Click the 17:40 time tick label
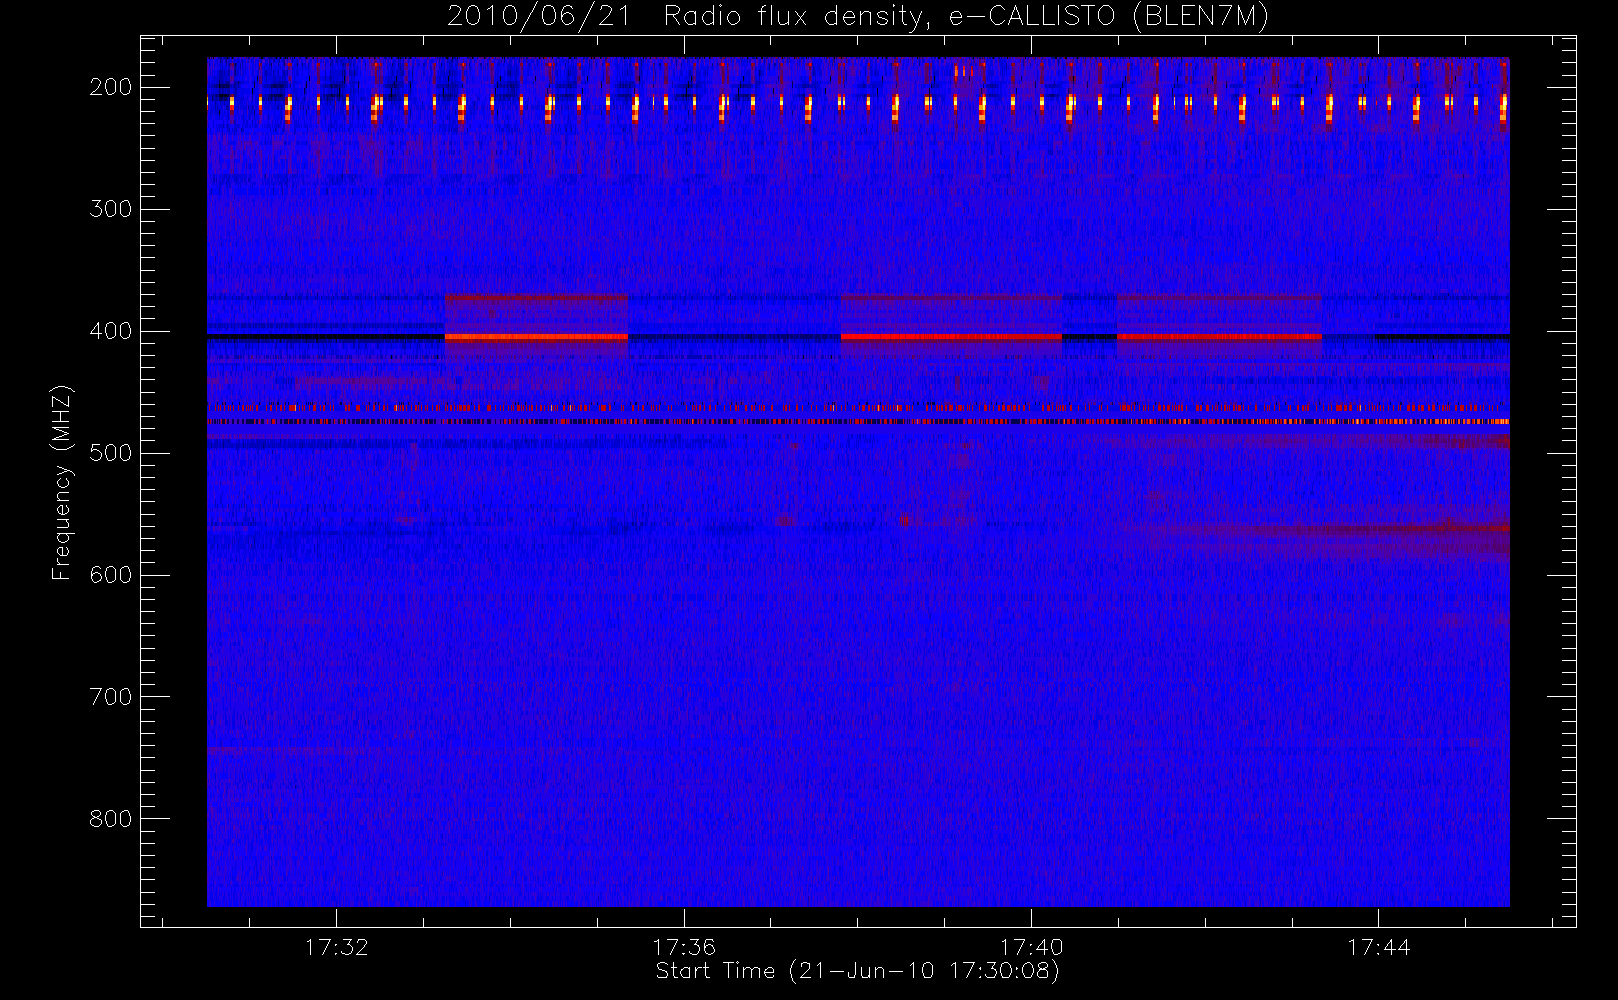 coord(1031,947)
